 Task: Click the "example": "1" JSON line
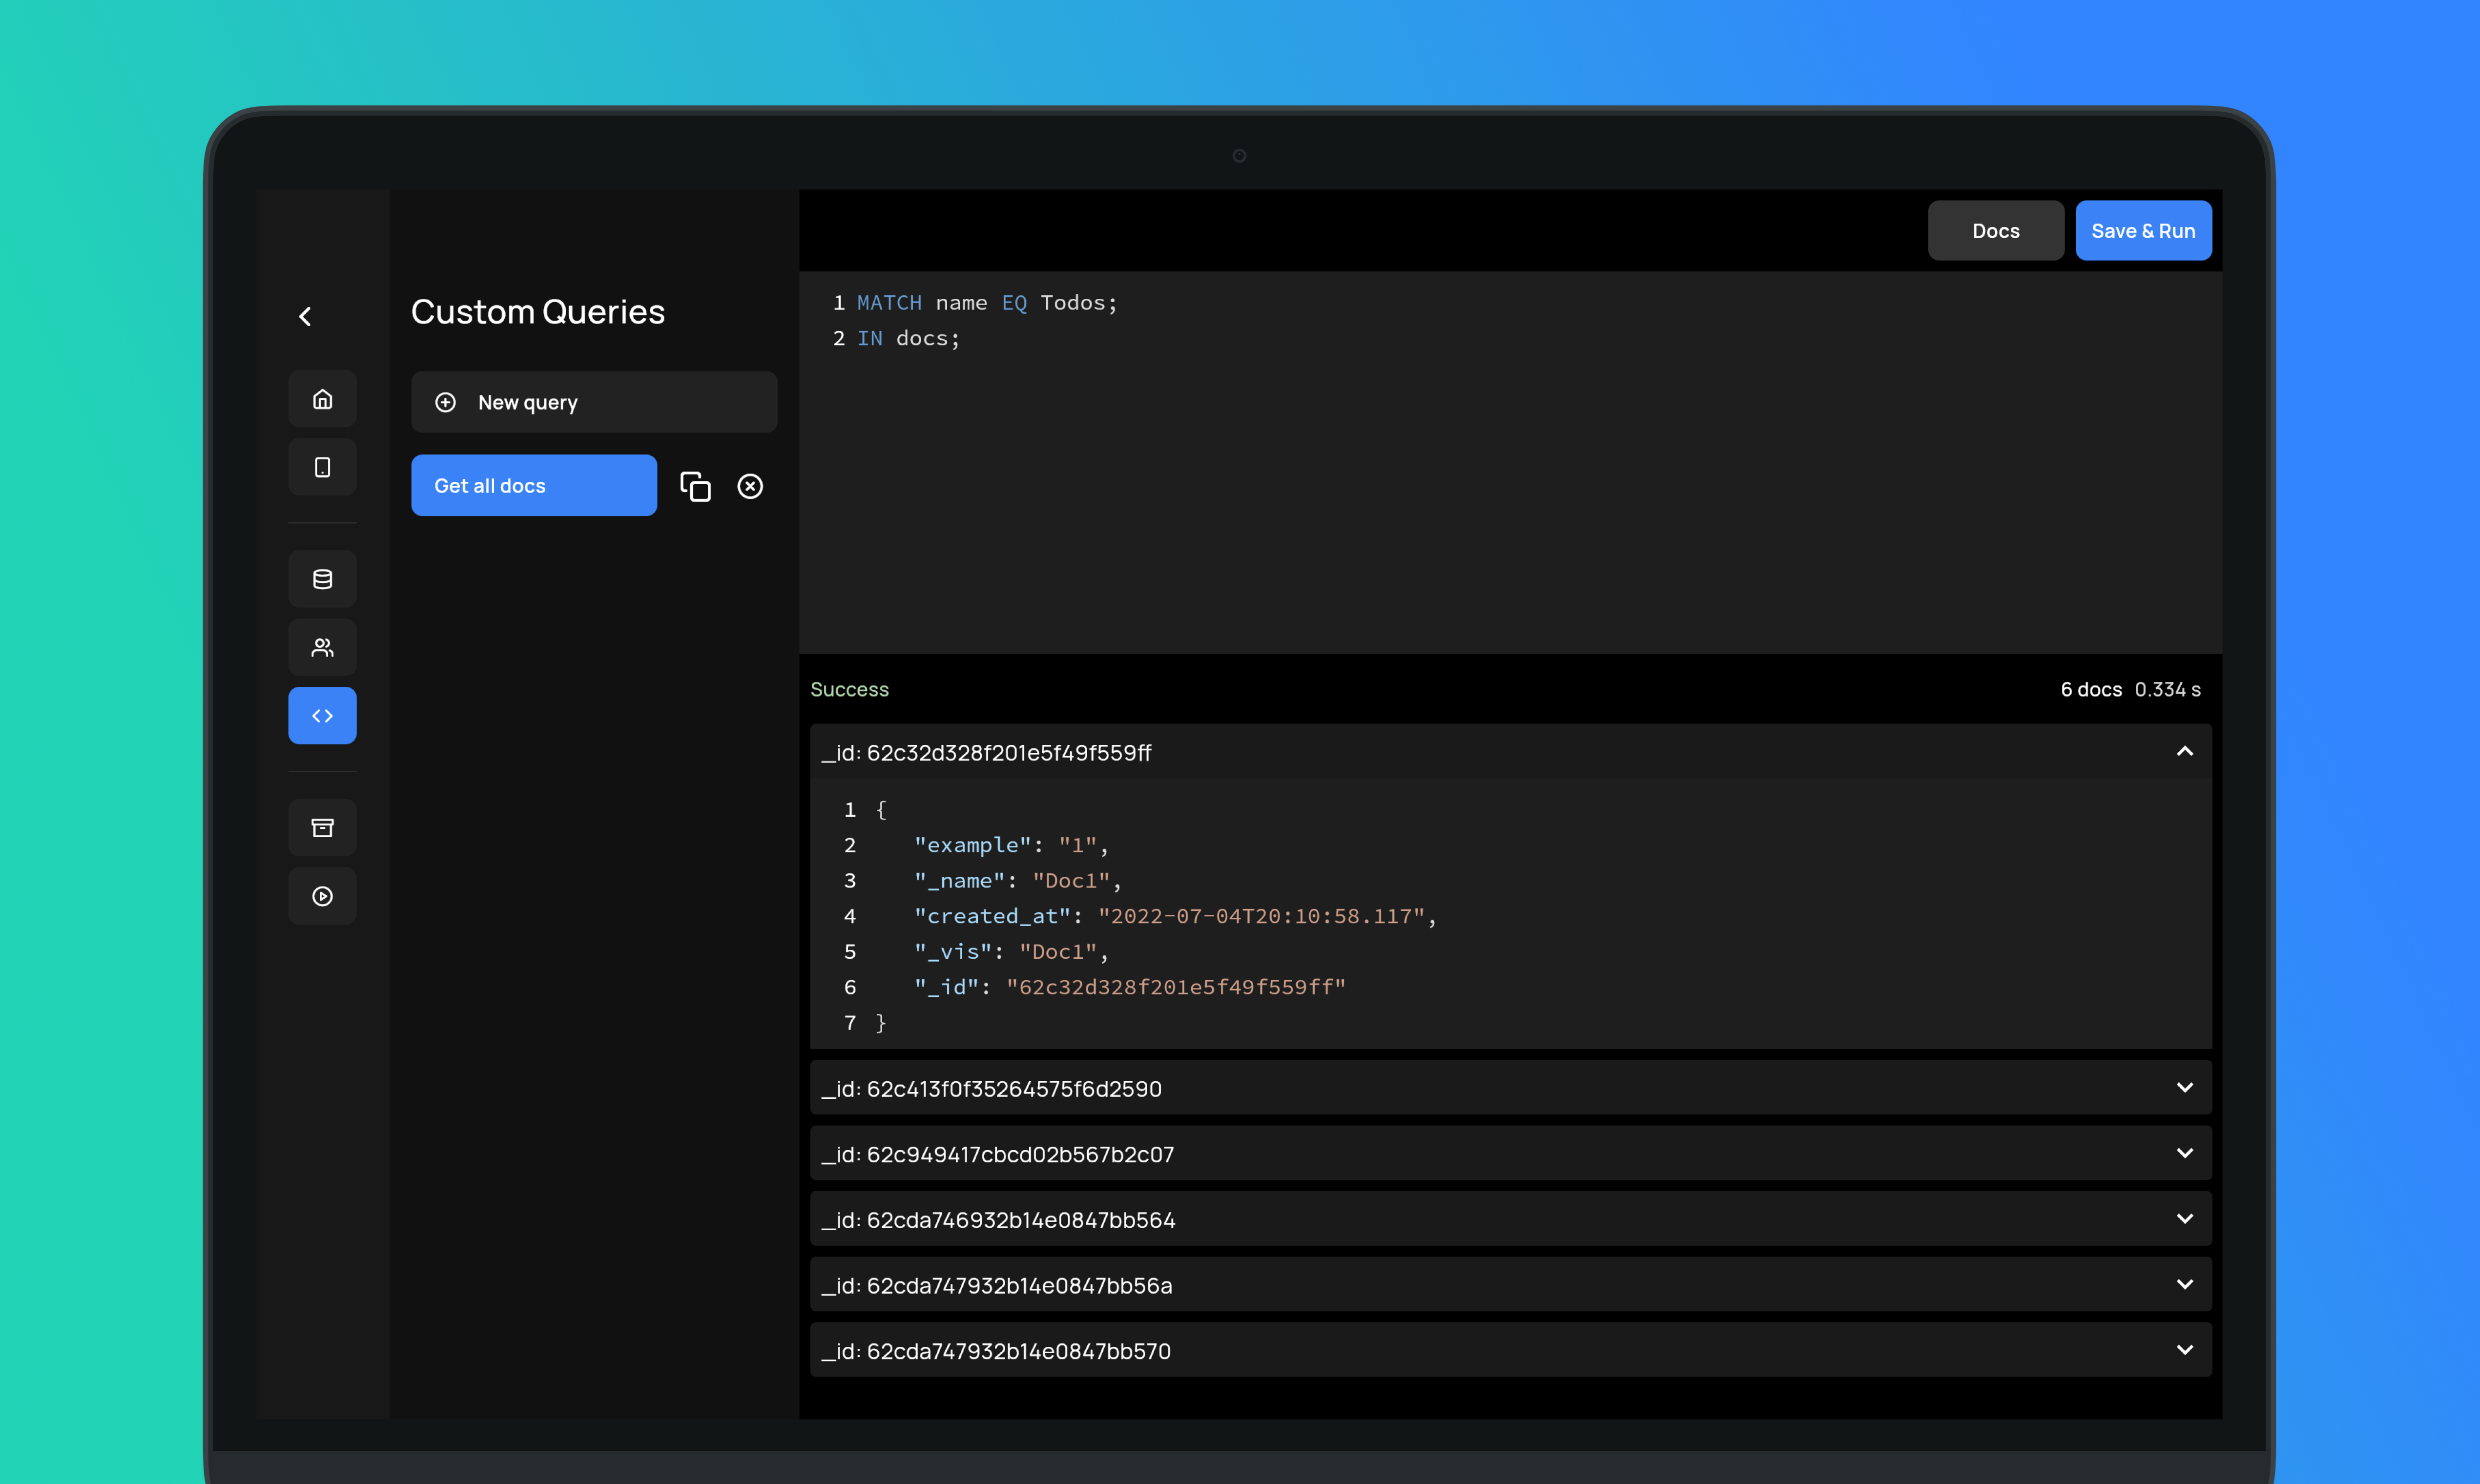click(x=1011, y=845)
